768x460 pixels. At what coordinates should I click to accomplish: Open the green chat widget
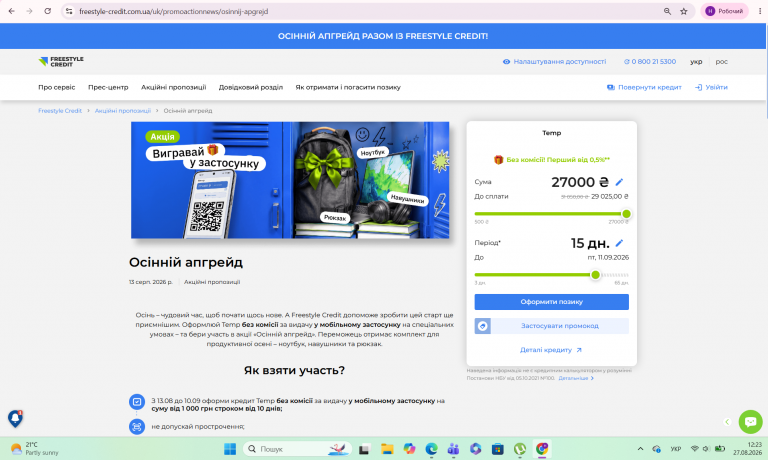coord(750,421)
